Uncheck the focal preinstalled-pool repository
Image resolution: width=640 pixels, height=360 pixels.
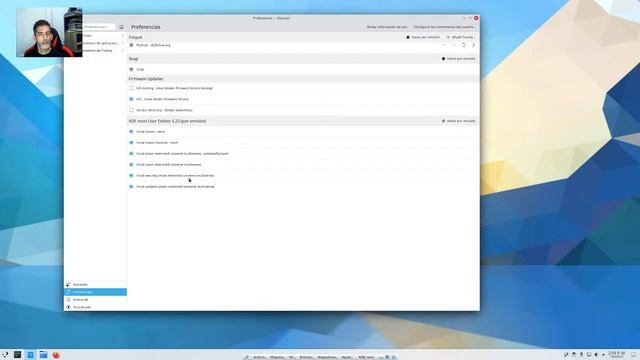131,154
